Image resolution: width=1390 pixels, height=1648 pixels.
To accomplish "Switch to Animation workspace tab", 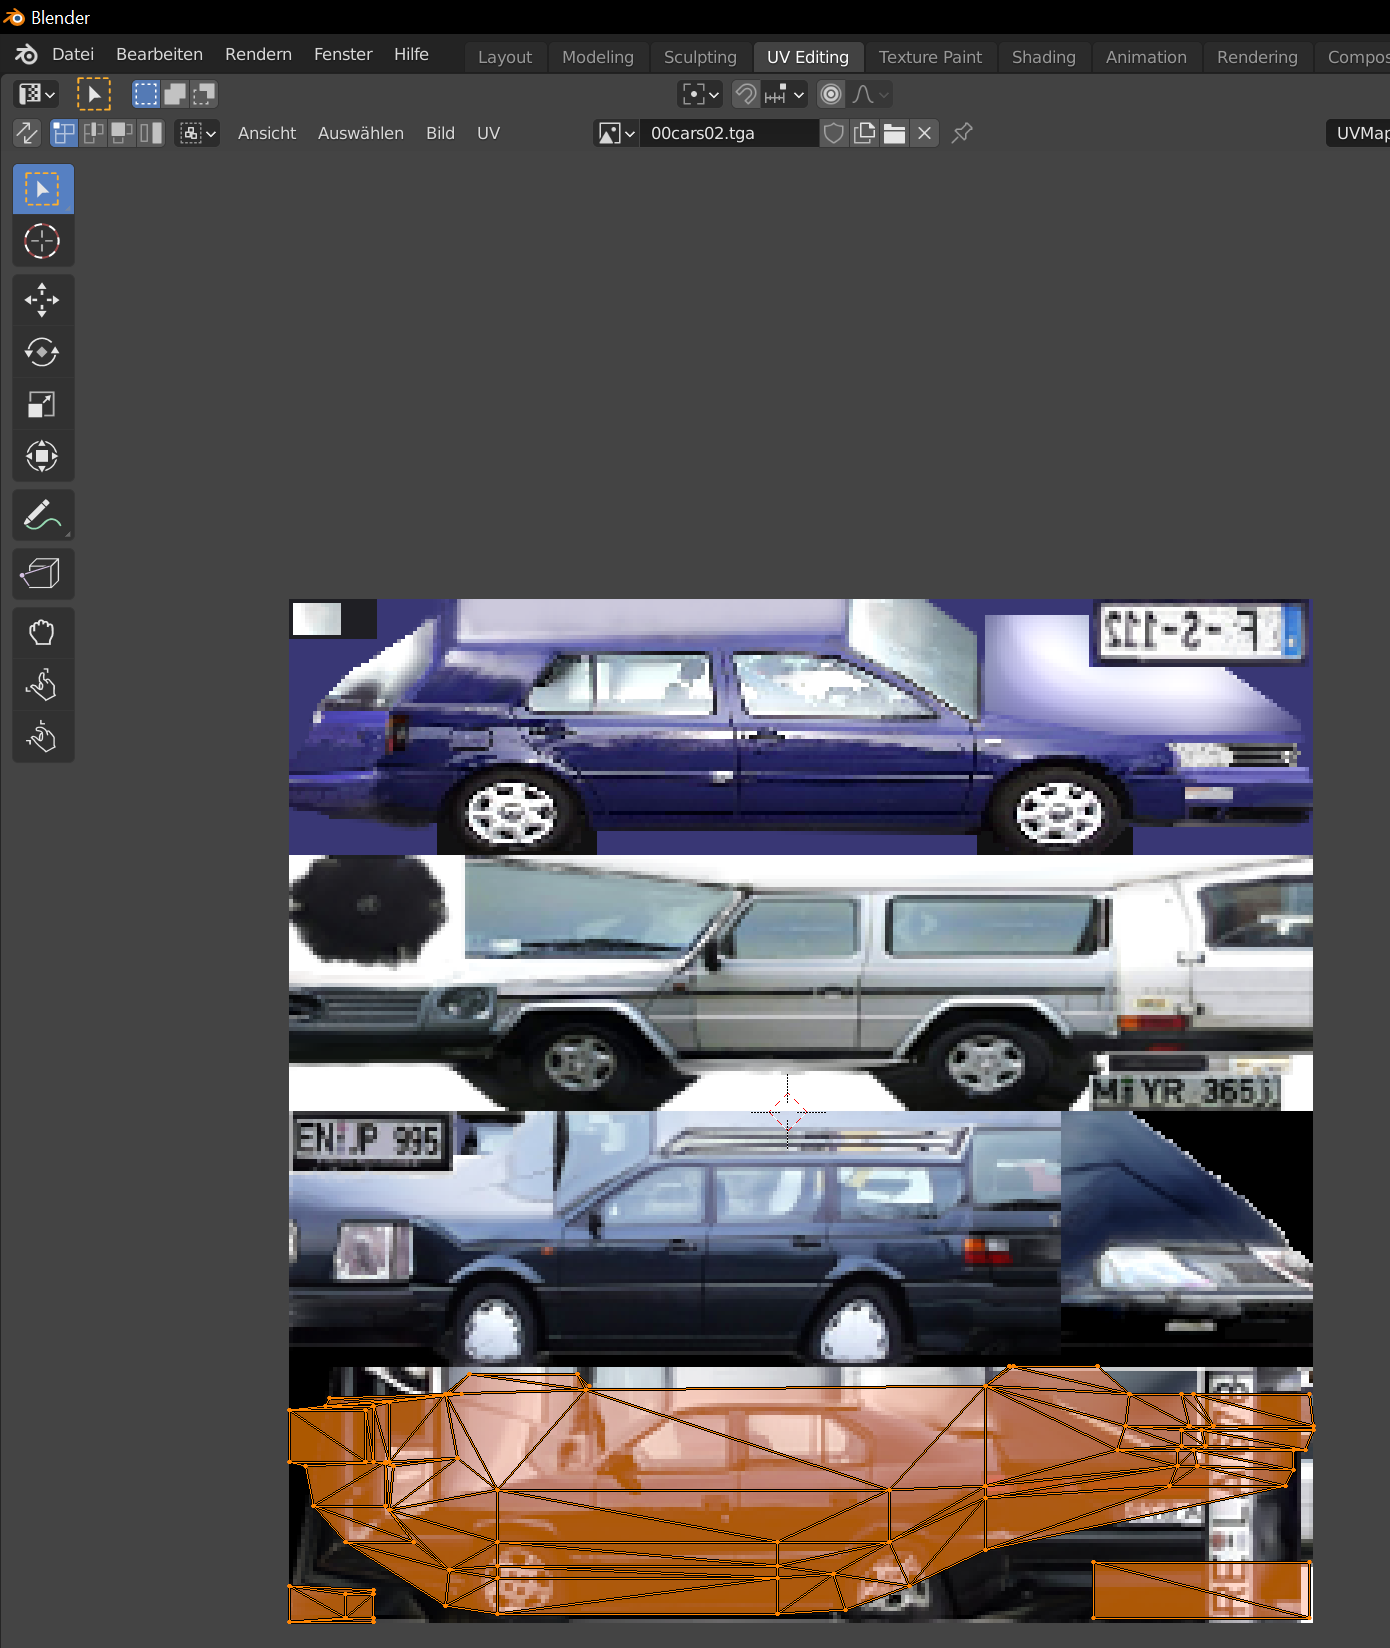I will pos(1146,57).
